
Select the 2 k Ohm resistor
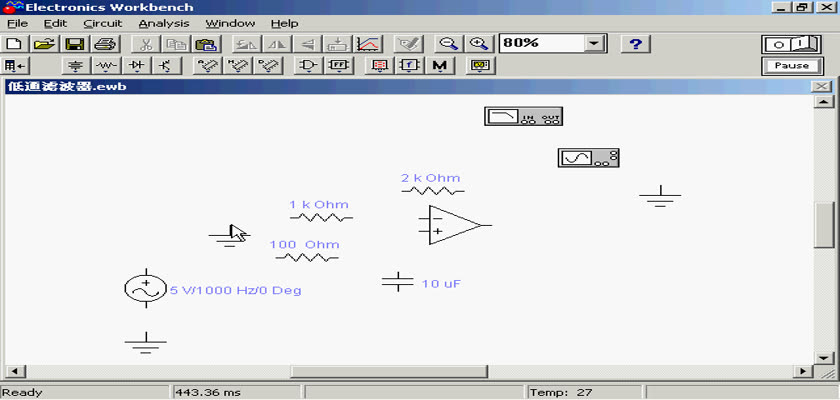click(433, 191)
